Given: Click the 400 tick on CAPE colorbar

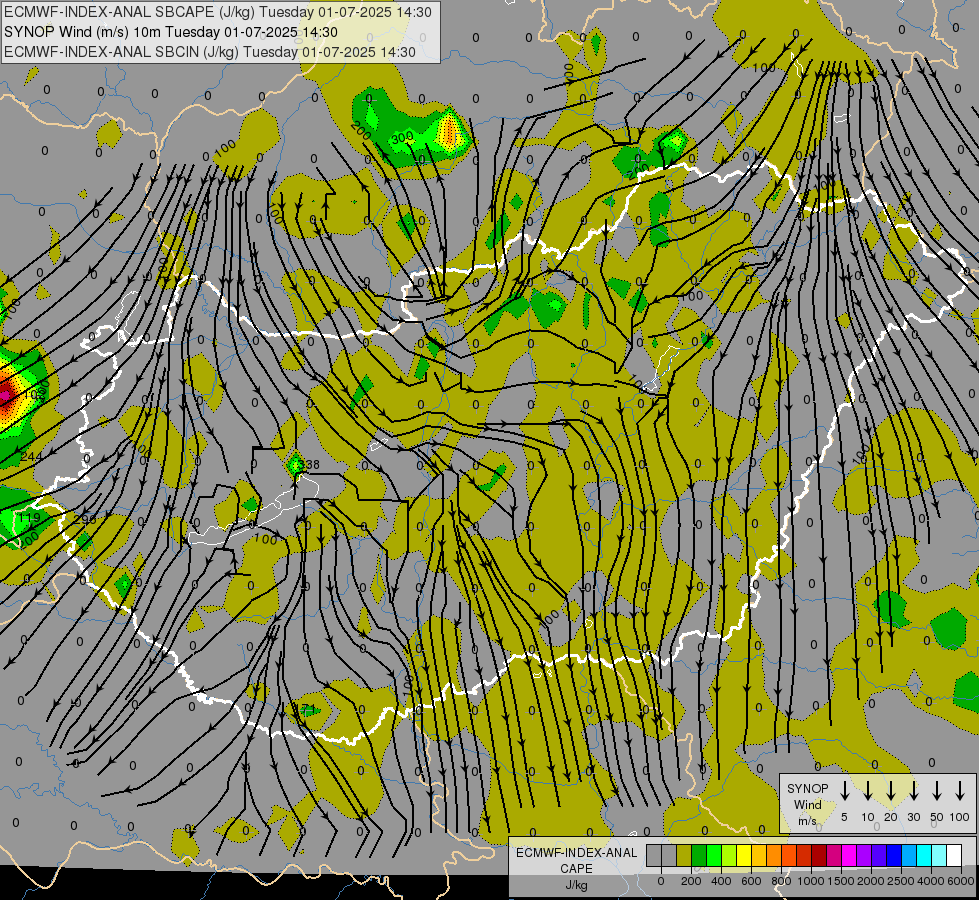Looking at the screenshot, I should pyautogui.click(x=721, y=881).
